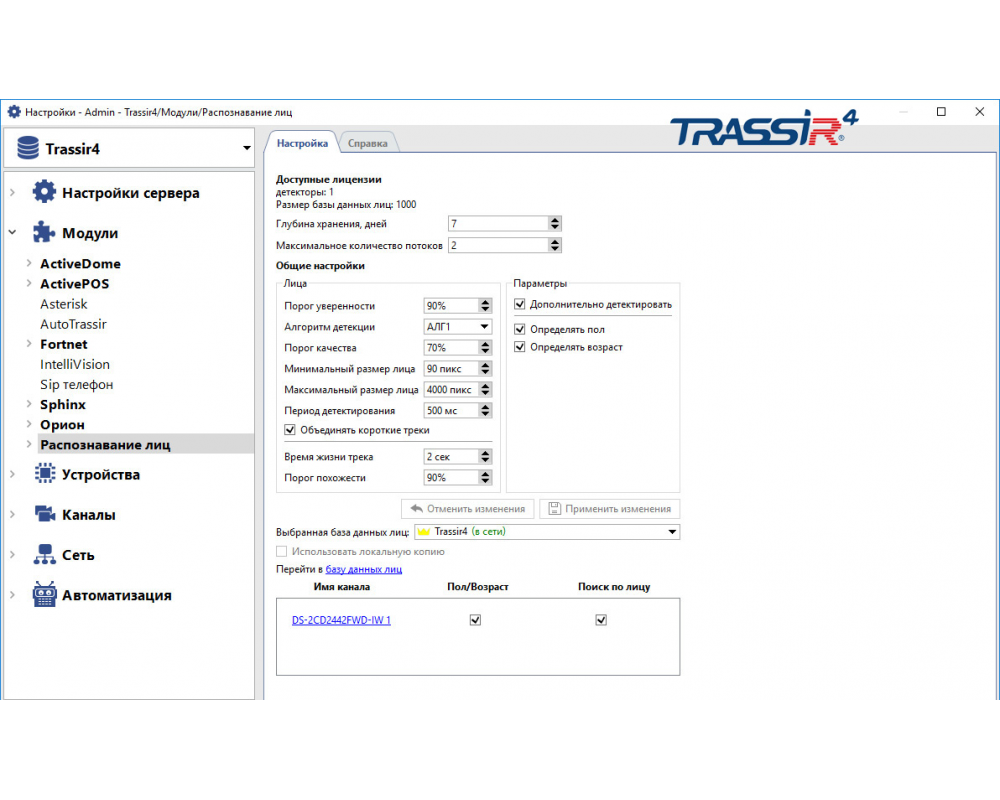Screen dimensions: 1000x800
Task: Click the crown icon in the face database selector
Action: click(x=423, y=531)
